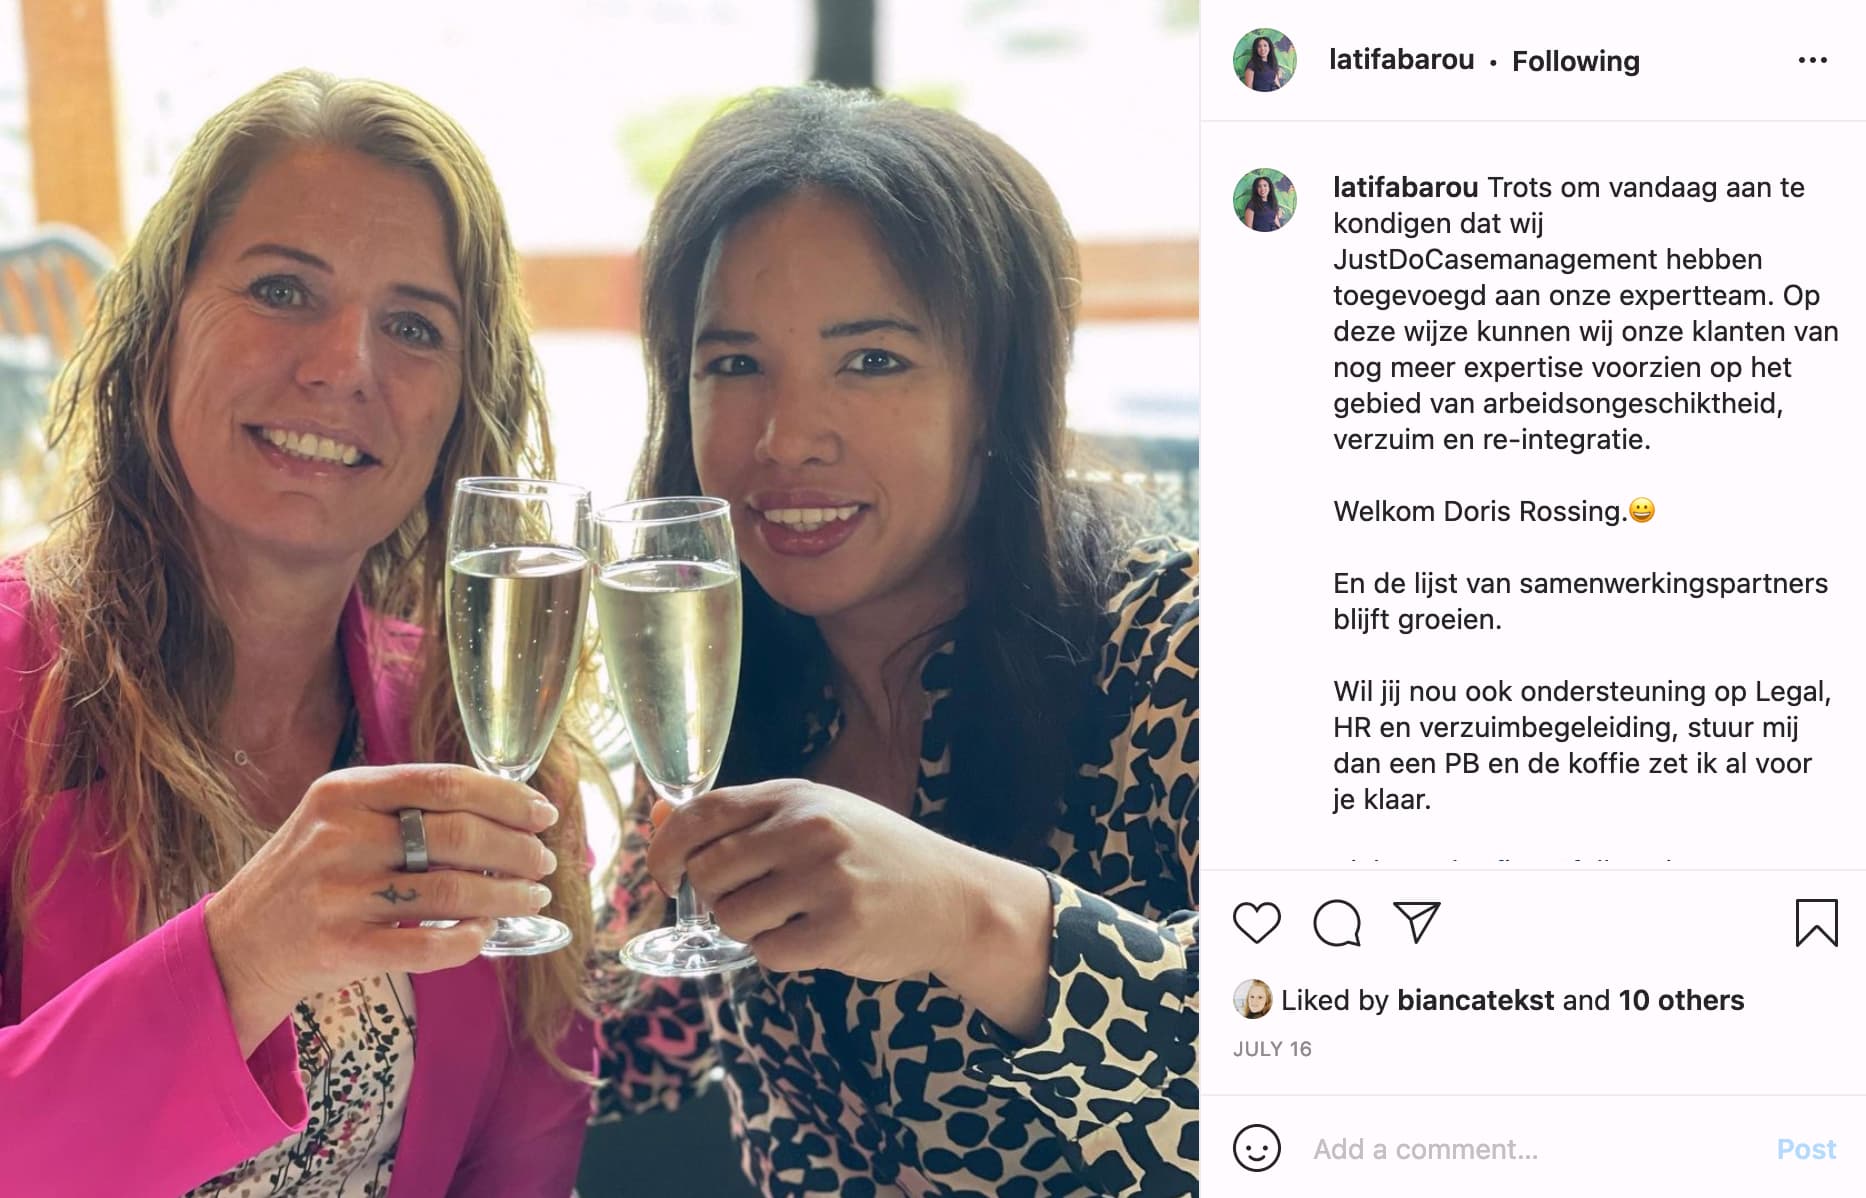Open biancatekst small liker avatar

click(1252, 999)
